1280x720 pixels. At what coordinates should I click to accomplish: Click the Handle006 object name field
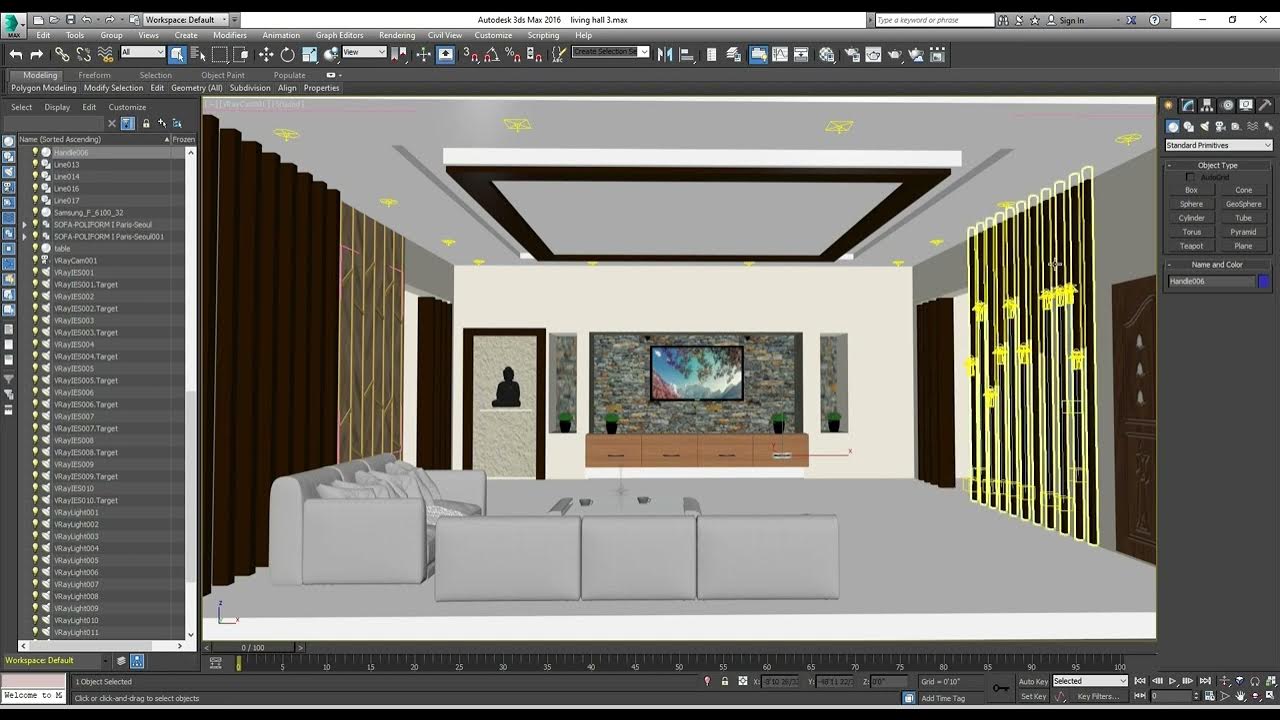pos(1210,282)
